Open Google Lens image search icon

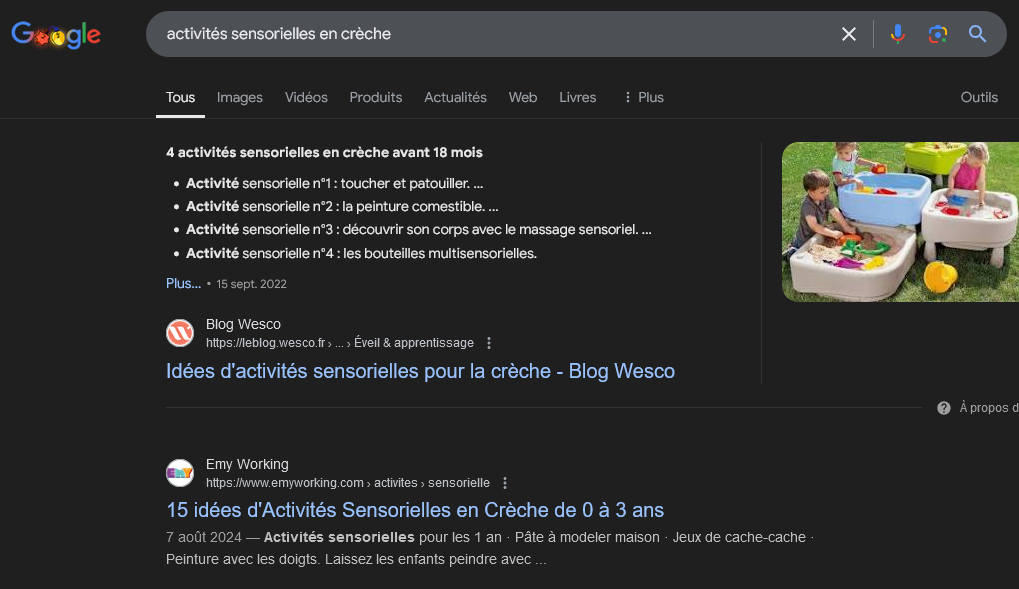[x=937, y=34]
